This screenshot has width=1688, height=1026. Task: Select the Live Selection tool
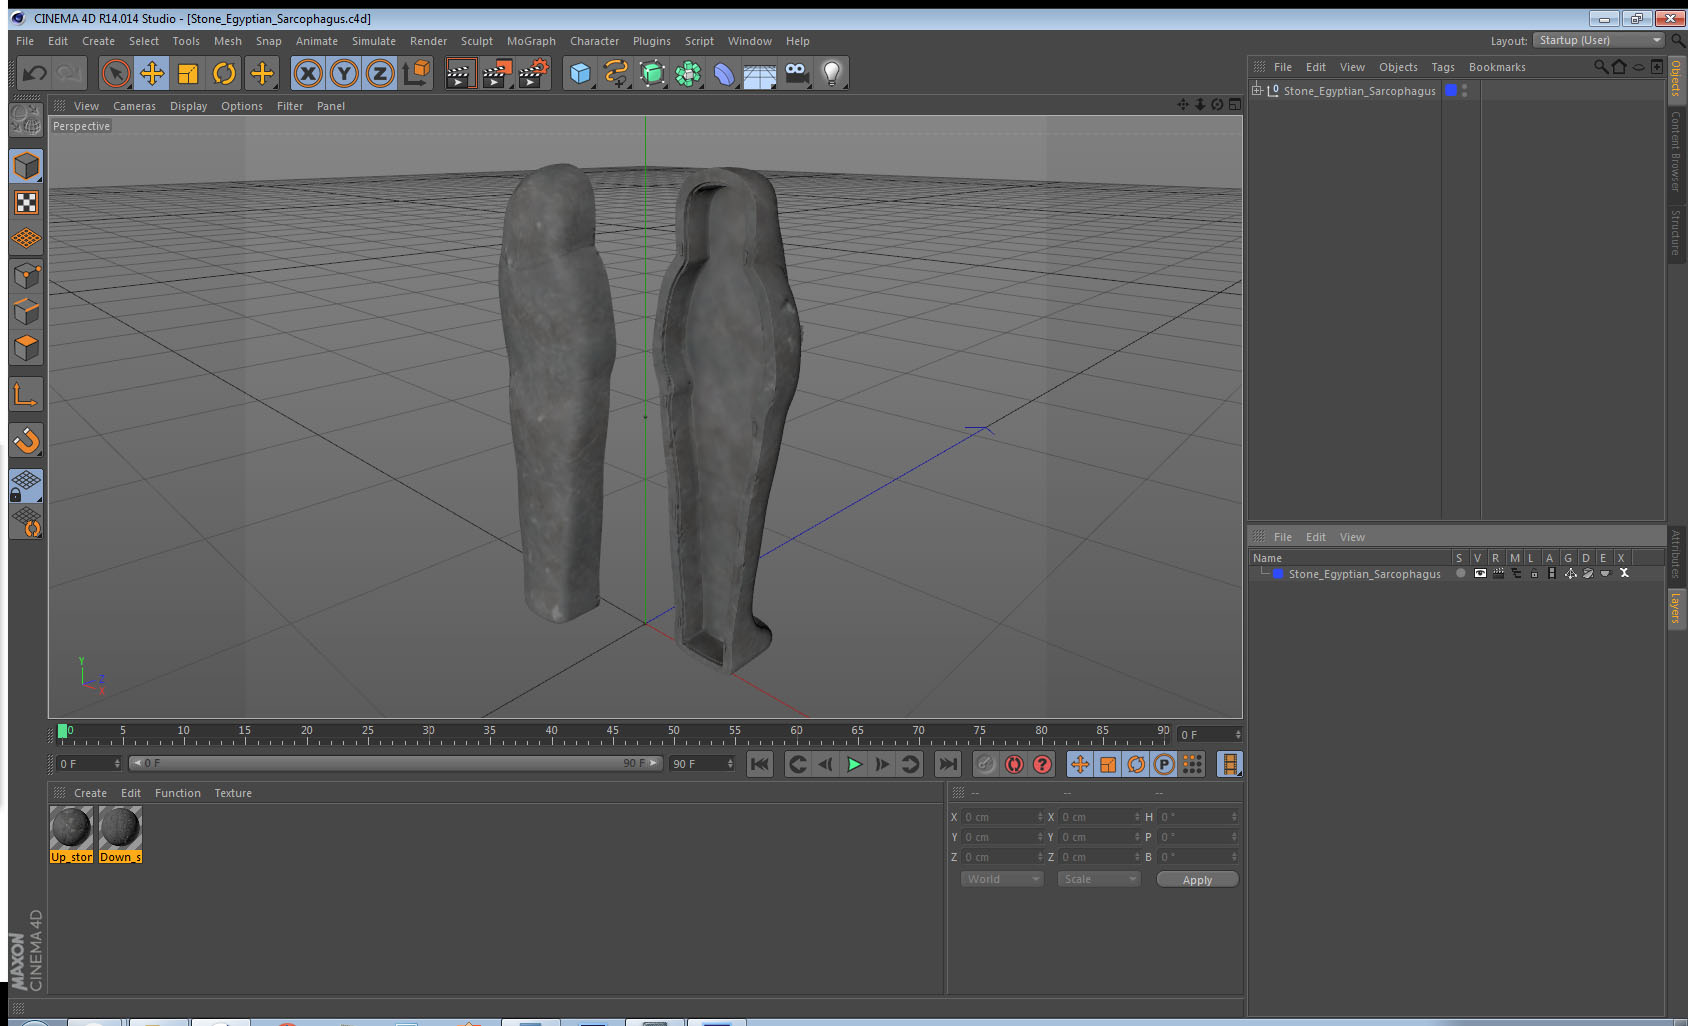(116, 73)
